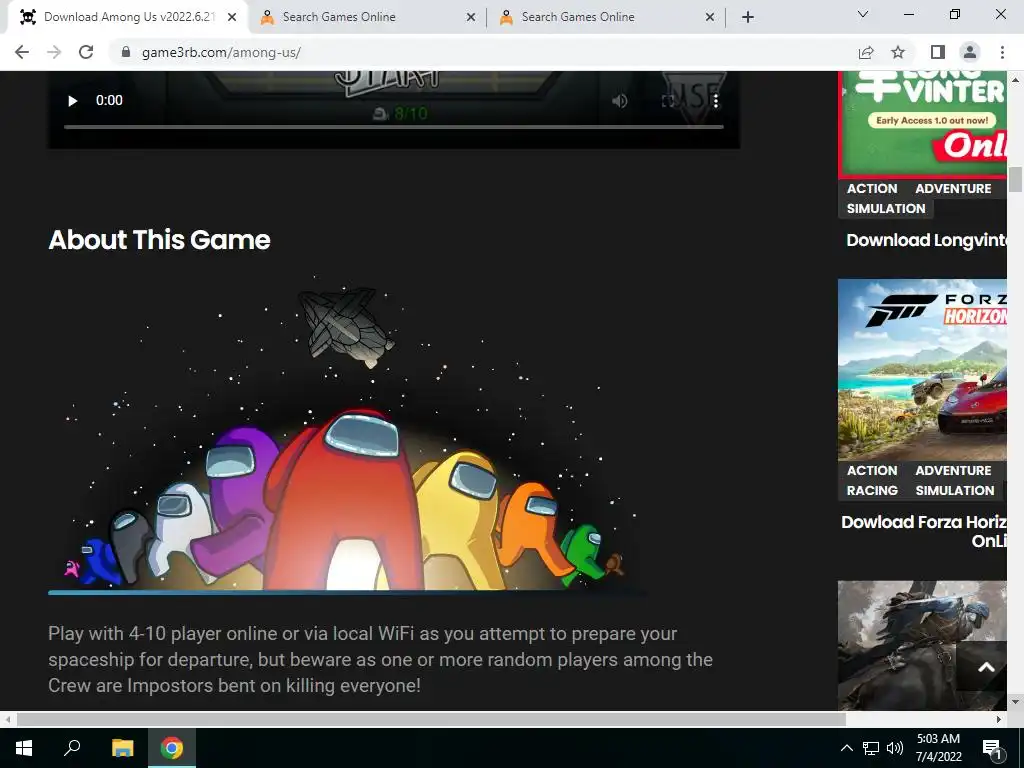This screenshot has height=768, width=1024.
Task: Open the volume tray icon
Action: pyautogui.click(x=895, y=748)
